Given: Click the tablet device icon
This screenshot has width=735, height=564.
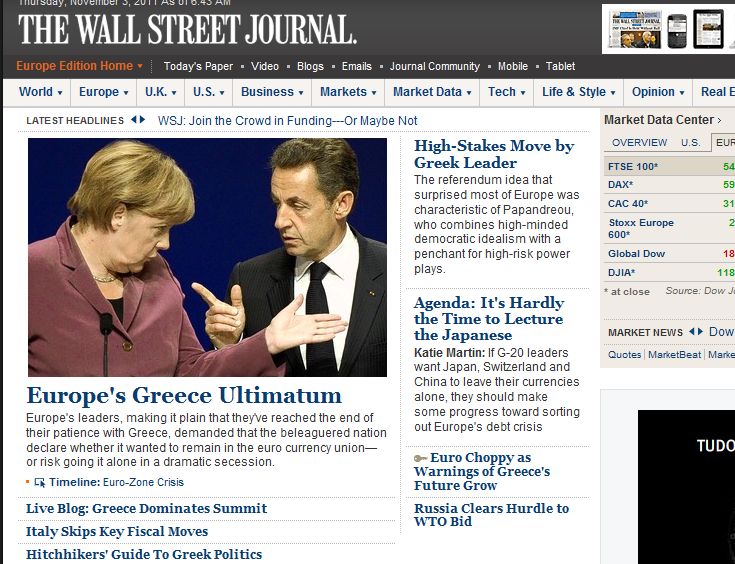Looking at the screenshot, I should point(708,29).
